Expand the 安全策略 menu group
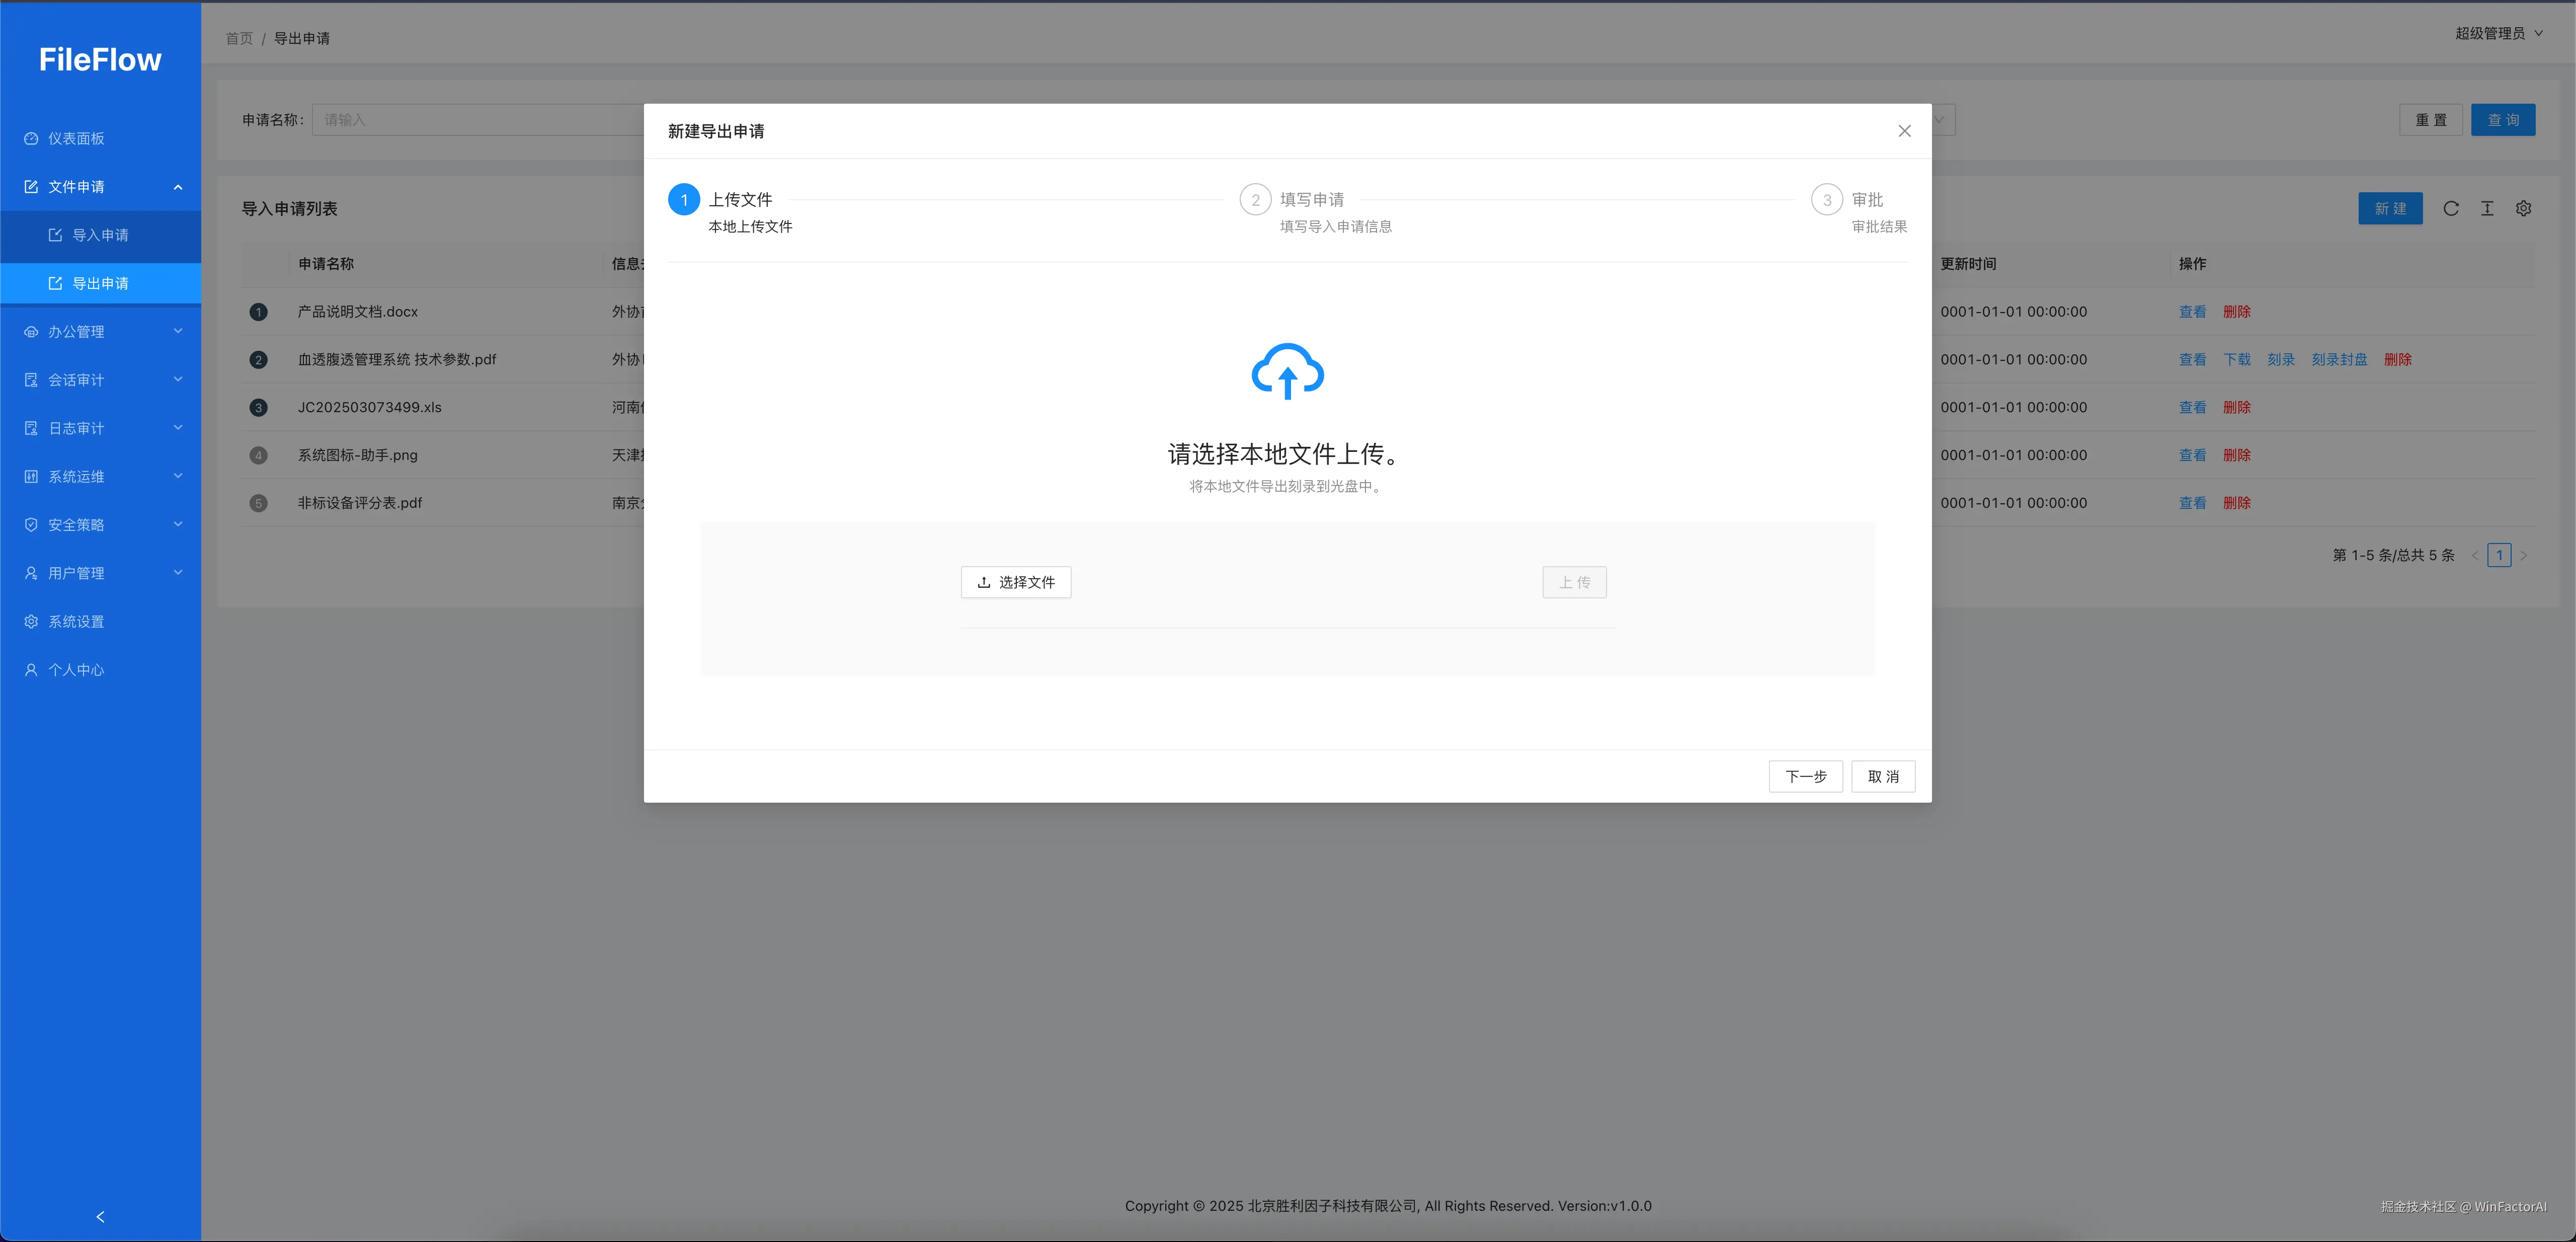 pyautogui.click(x=100, y=524)
